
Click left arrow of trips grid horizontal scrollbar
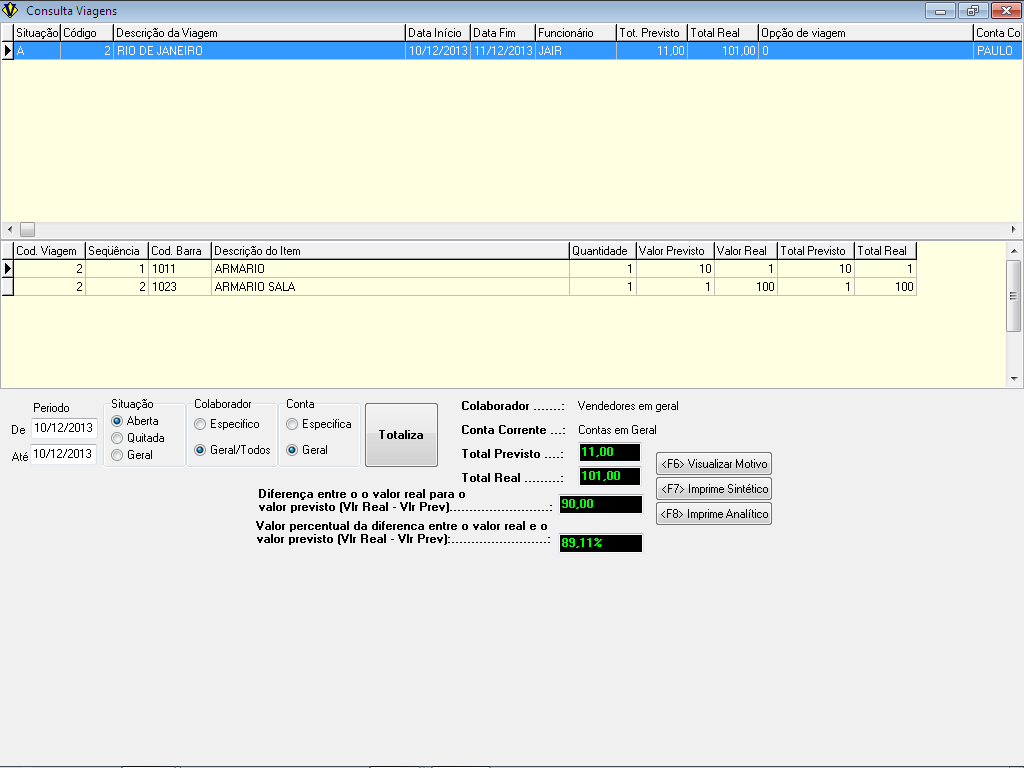point(10,229)
